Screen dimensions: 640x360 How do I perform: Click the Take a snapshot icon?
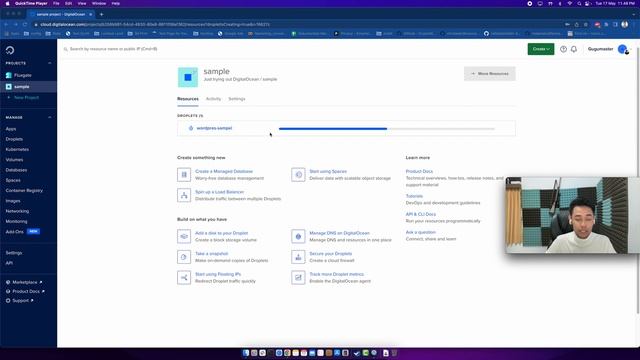[184, 257]
